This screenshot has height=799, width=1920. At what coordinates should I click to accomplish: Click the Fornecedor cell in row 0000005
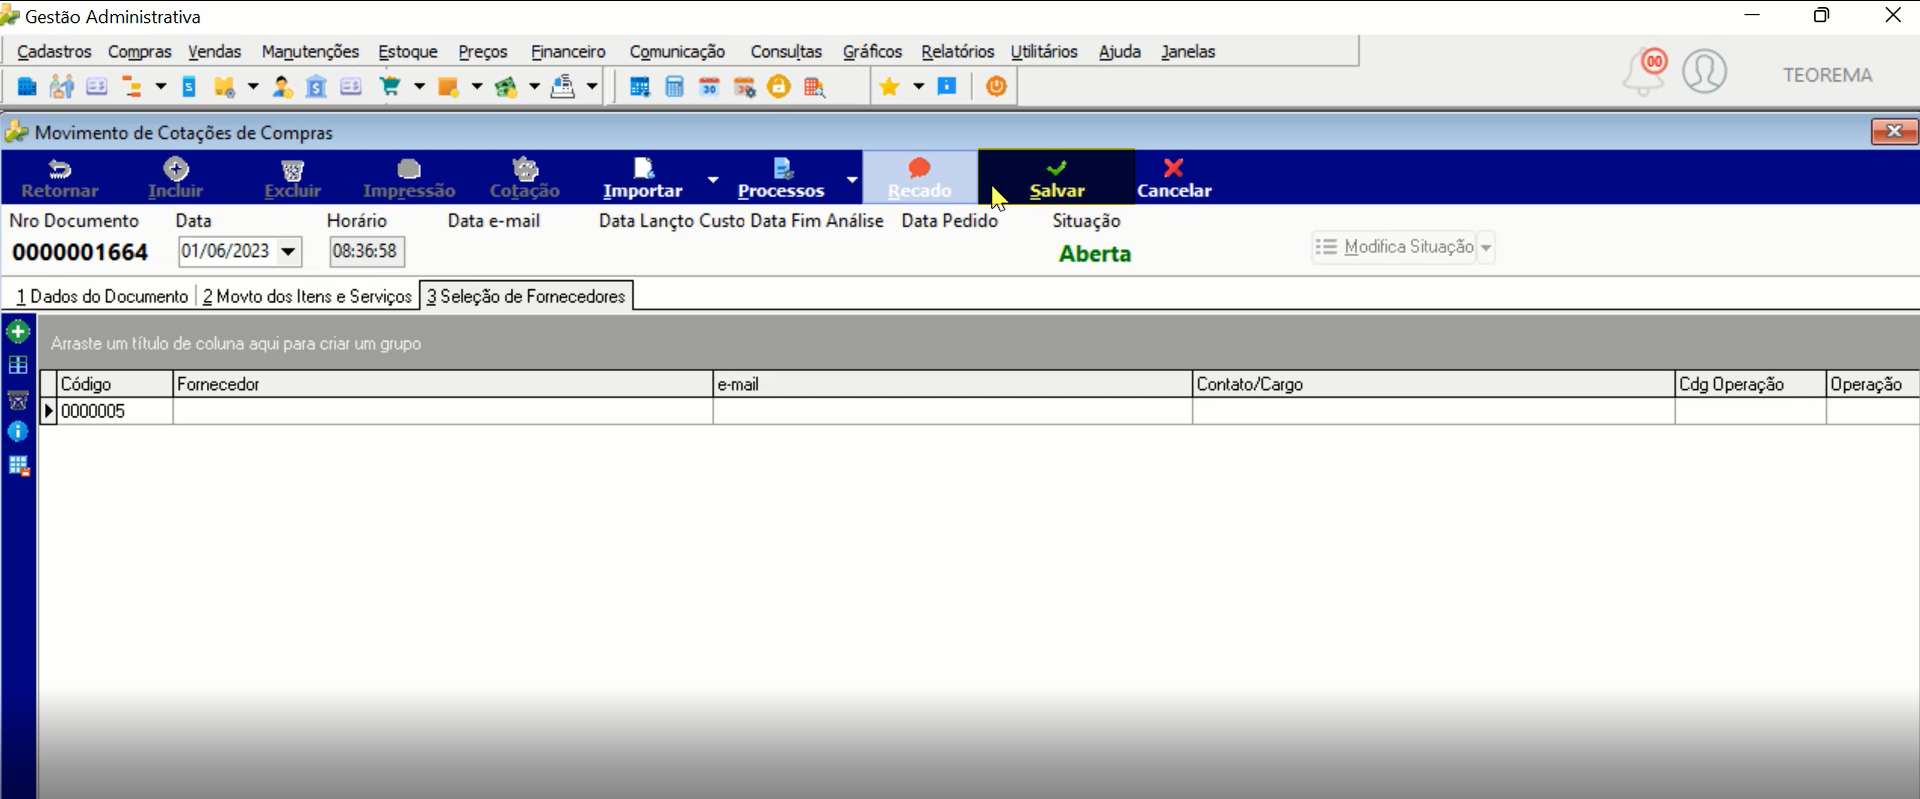click(443, 411)
